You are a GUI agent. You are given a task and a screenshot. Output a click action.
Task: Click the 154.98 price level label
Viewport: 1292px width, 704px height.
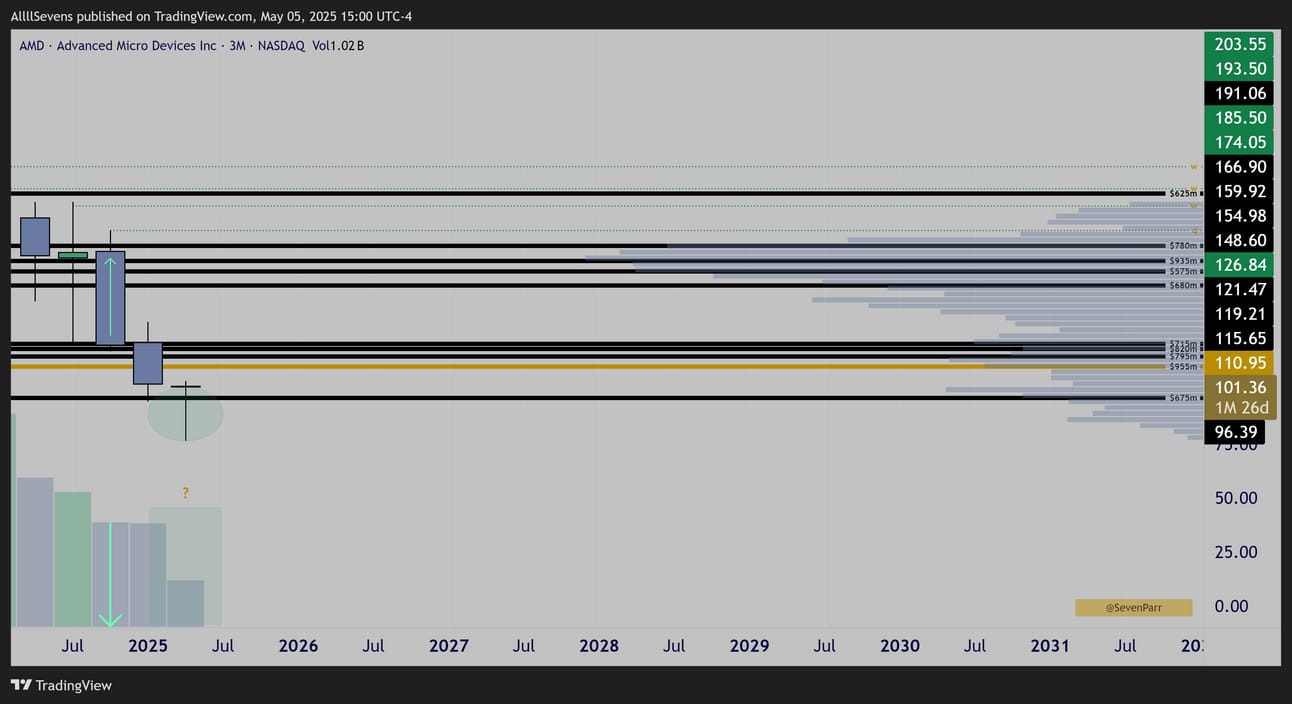pyautogui.click(x=1240, y=216)
